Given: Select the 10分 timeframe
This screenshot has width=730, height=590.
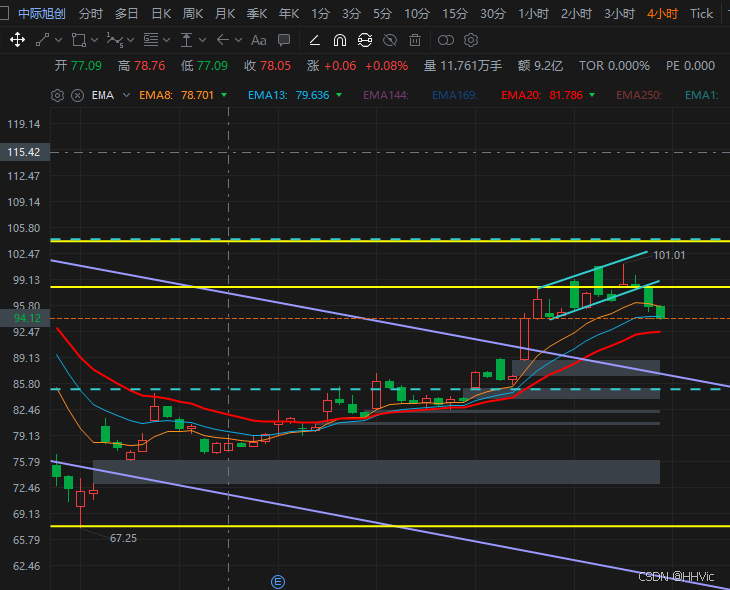Looking at the screenshot, I should [x=417, y=14].
